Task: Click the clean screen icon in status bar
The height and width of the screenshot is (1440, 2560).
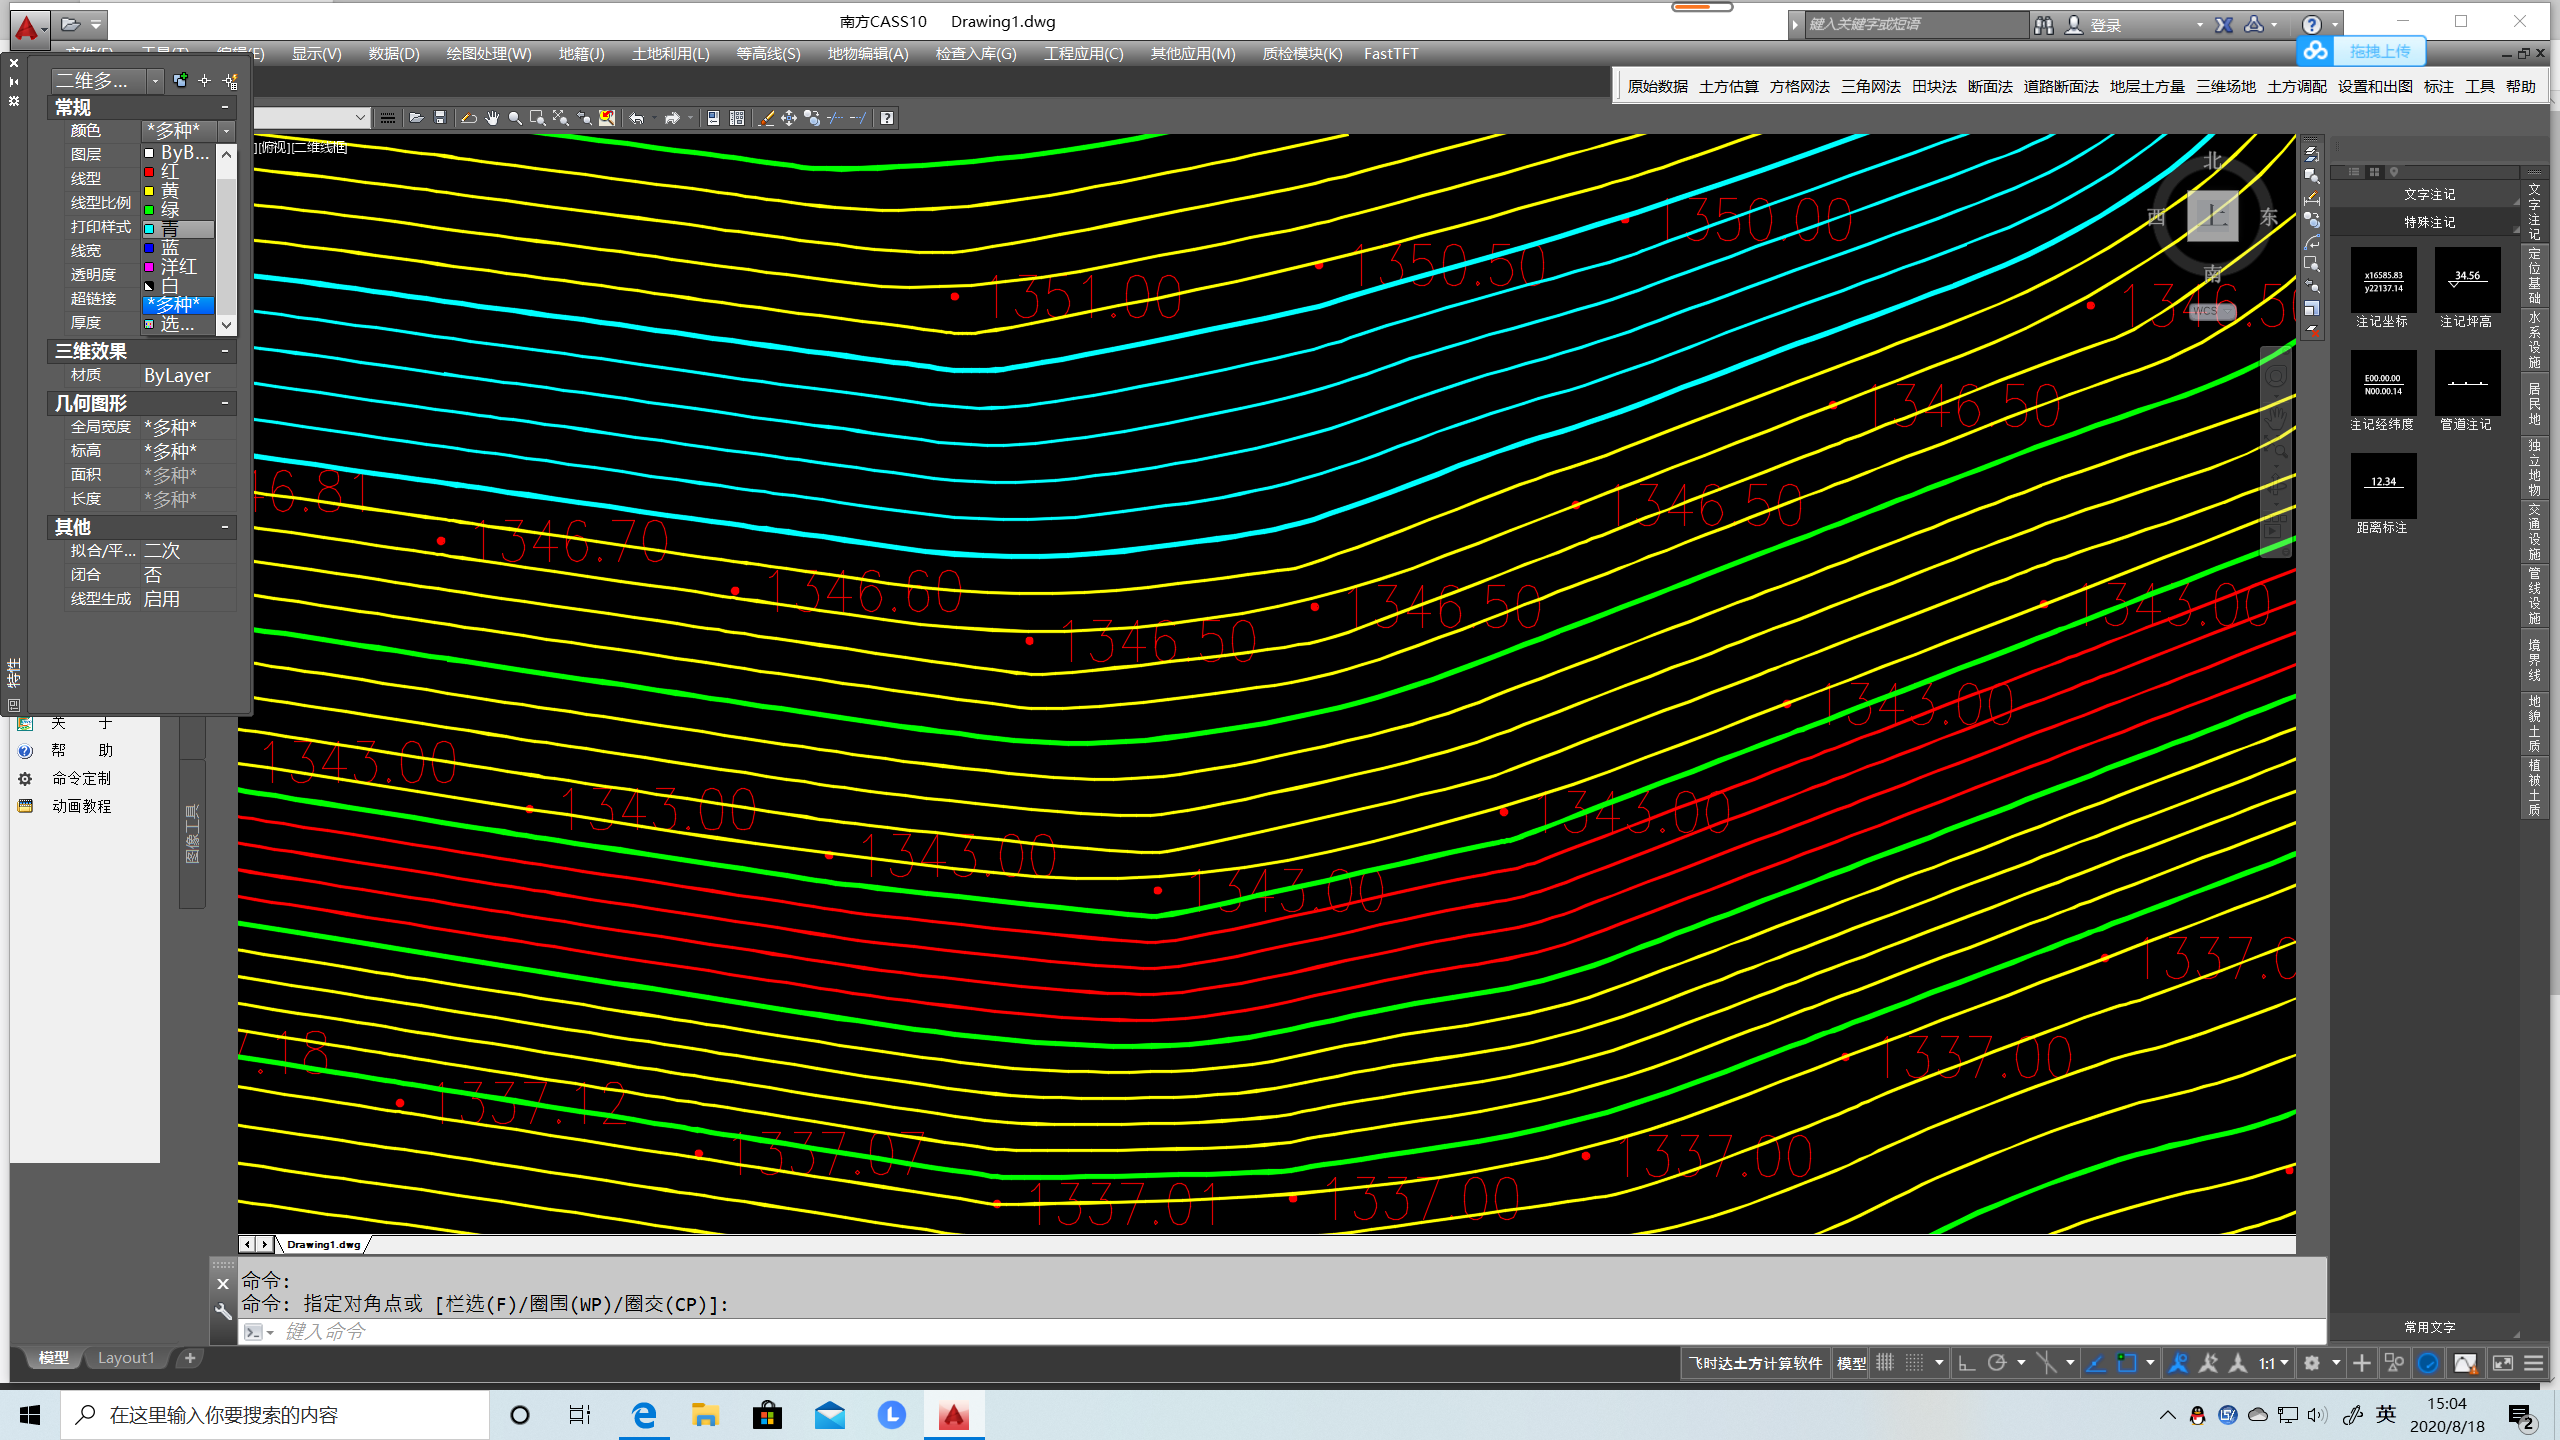Action: point(2503,1363)
